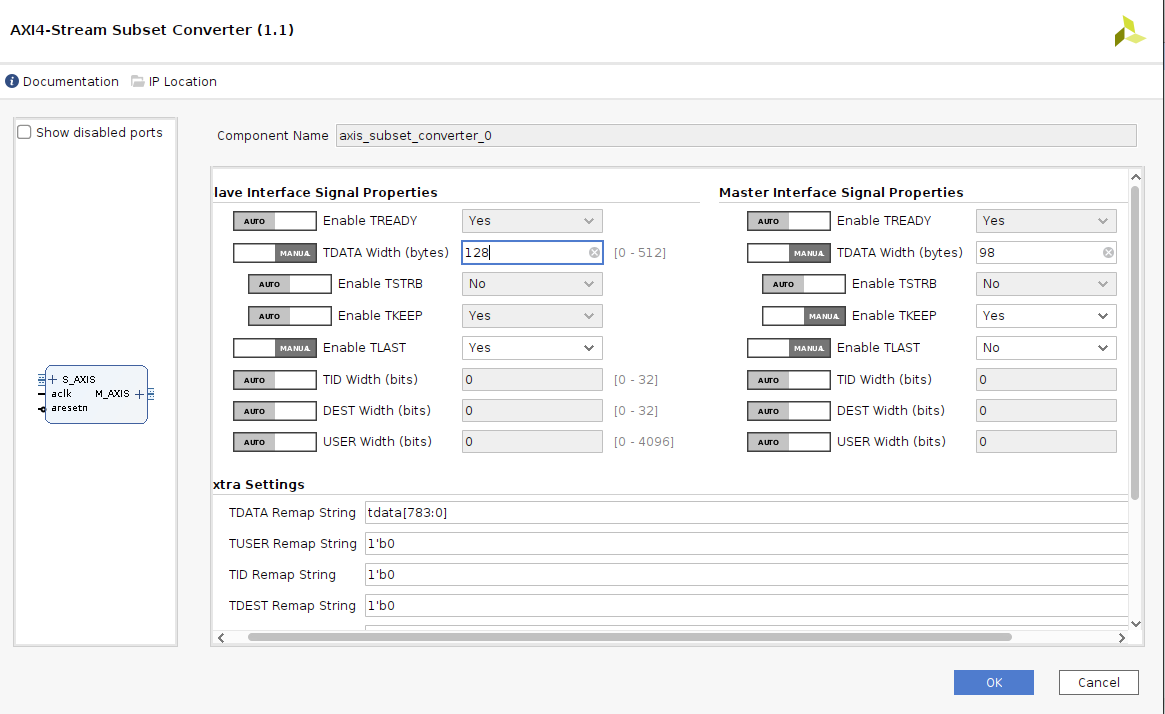Open master Enable TLAST dropdown
Viewport: 1165px width, 714px height.
click(1046, 348)
